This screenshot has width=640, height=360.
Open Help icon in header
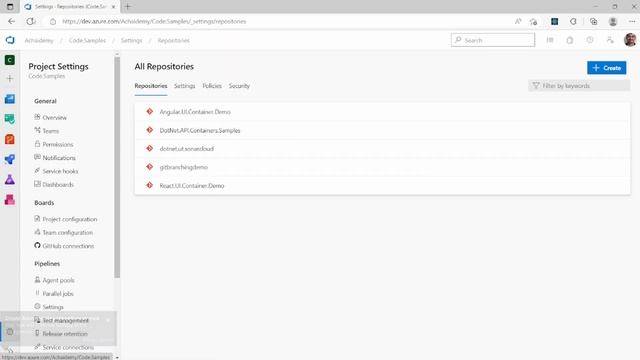590,40
